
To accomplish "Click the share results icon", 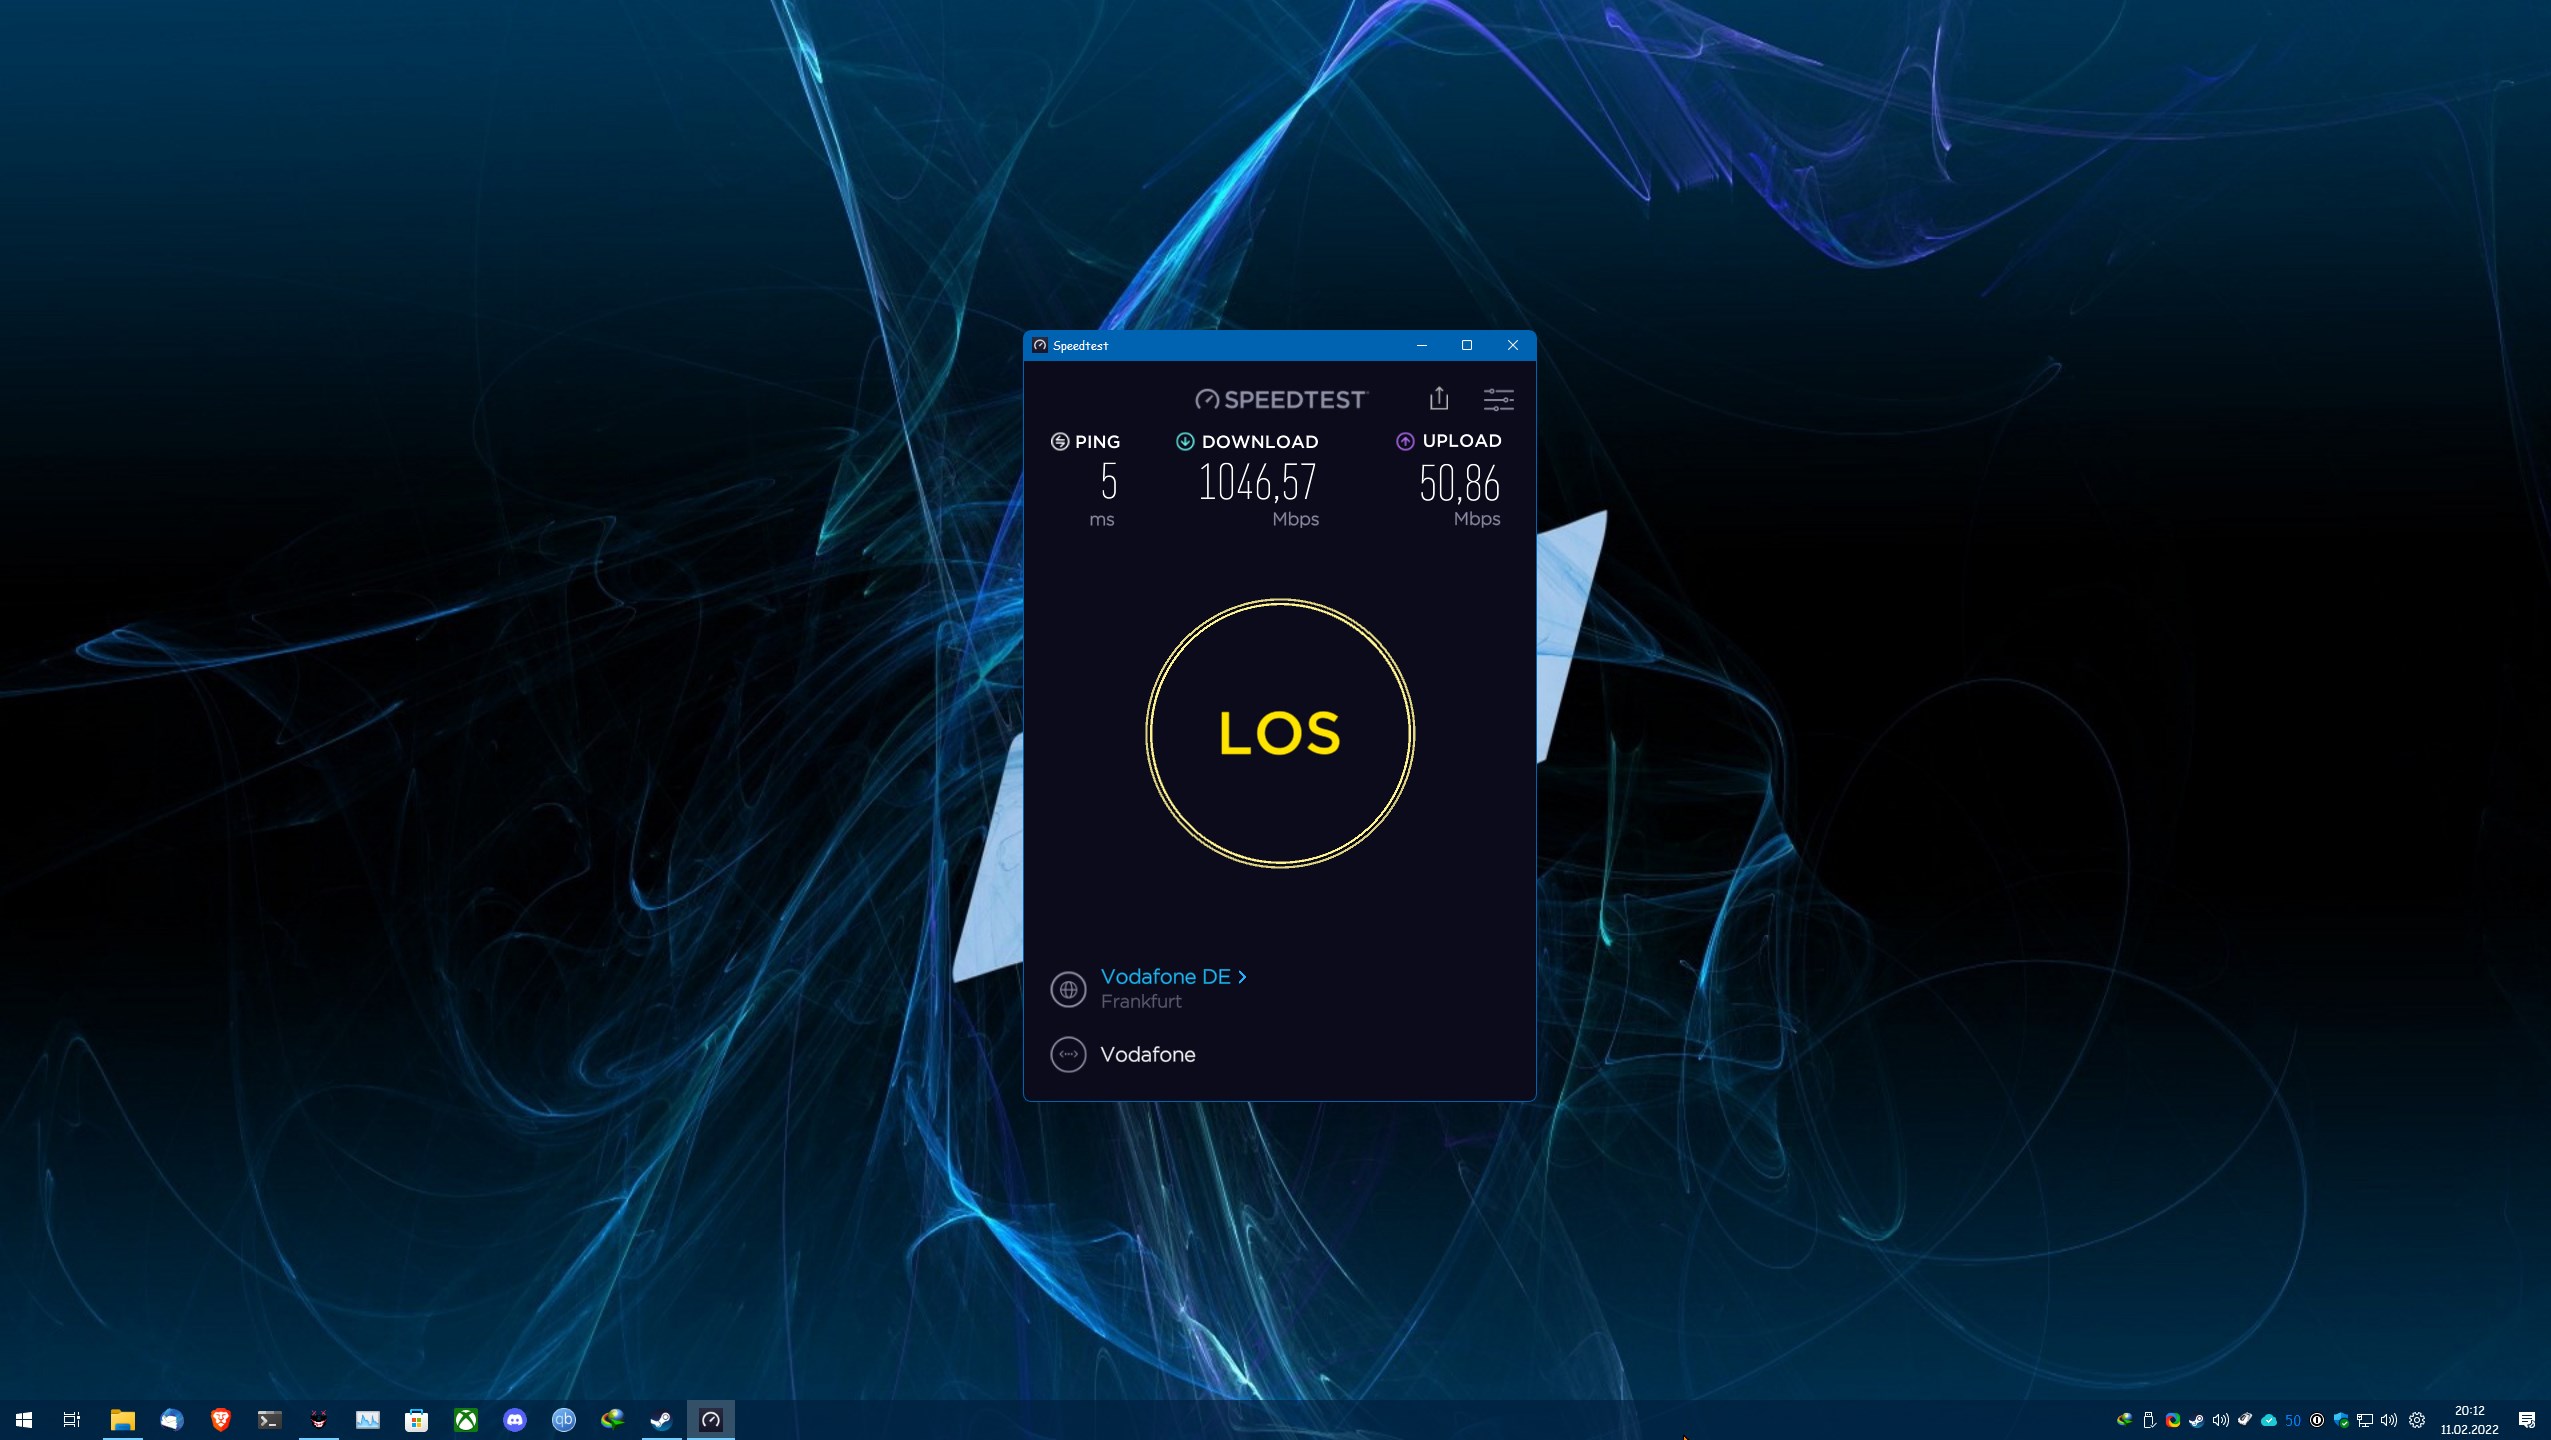I will (x=1438, y=399).
